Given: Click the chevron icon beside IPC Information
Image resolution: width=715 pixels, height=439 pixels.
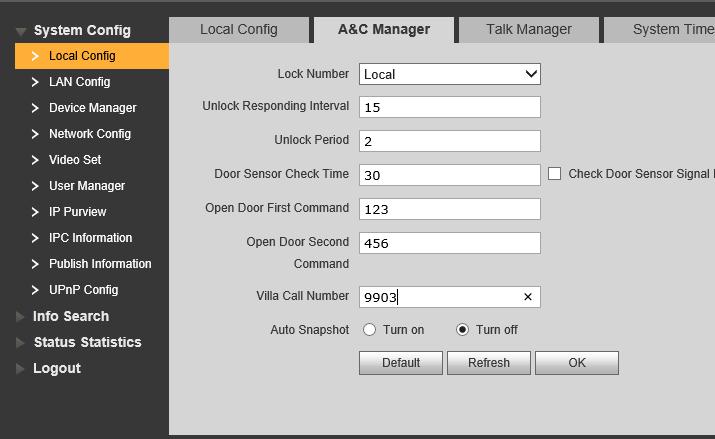Looking at the screenshot, I should point(35,238).
